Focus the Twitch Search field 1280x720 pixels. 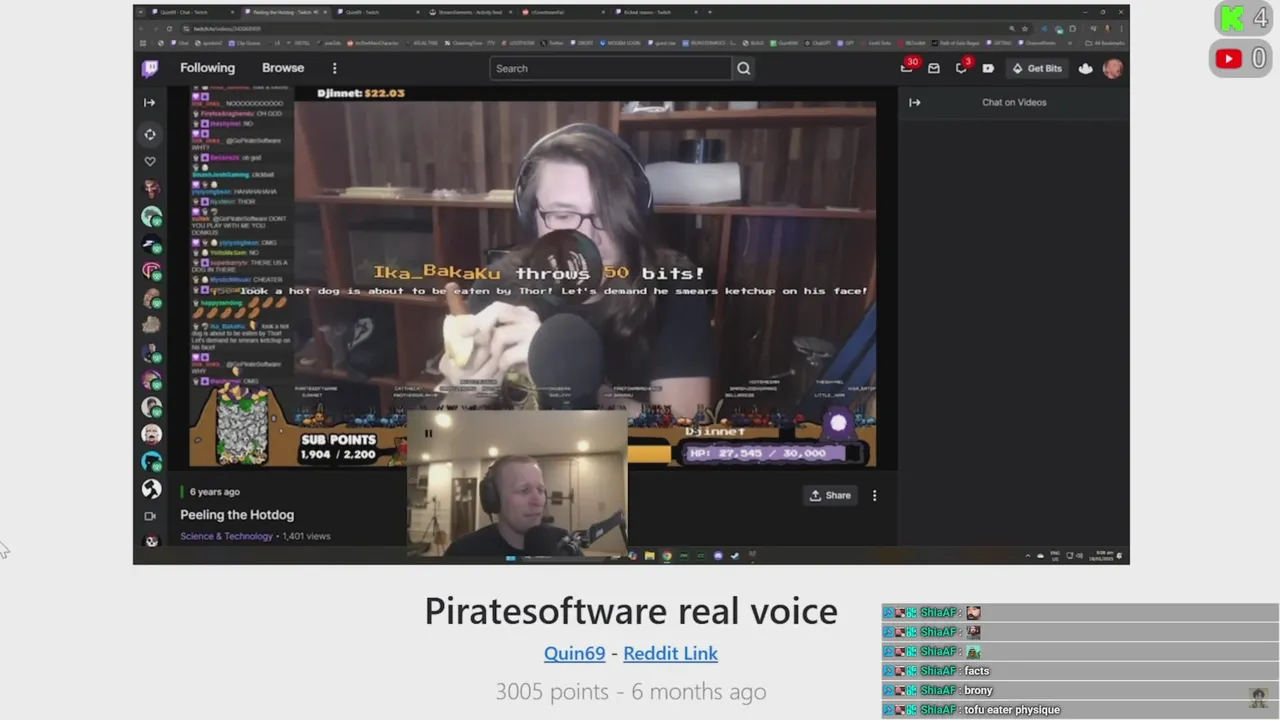pyautogui.click(x=610, y=68)
